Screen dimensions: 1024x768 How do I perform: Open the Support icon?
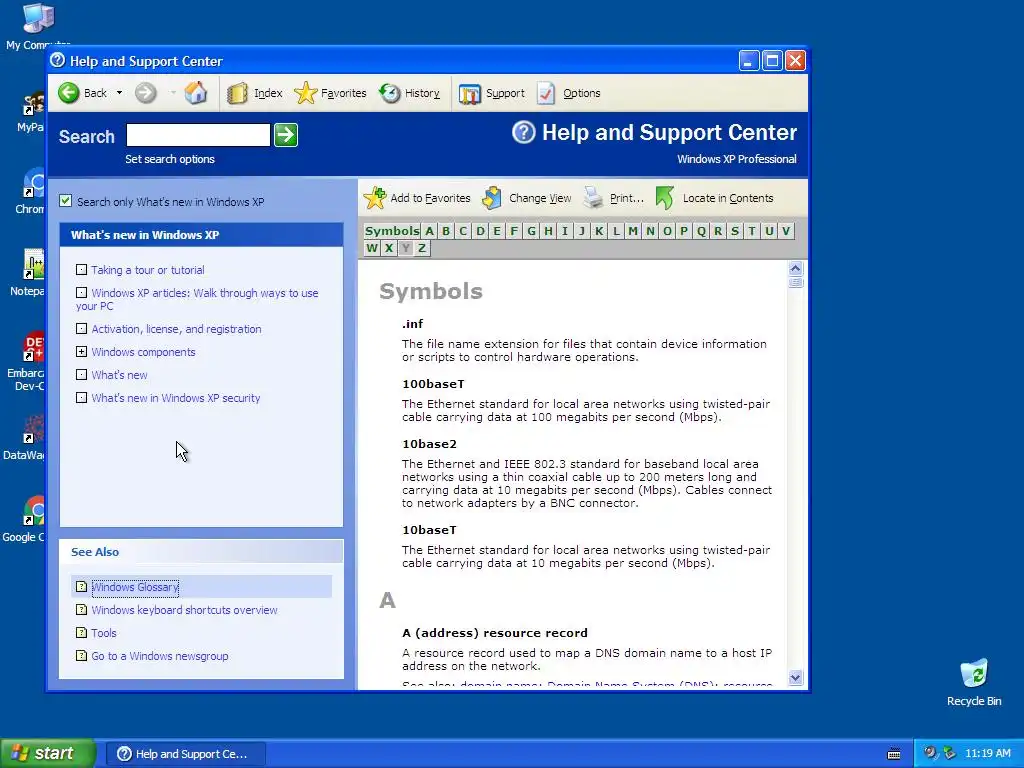point(470,93)
